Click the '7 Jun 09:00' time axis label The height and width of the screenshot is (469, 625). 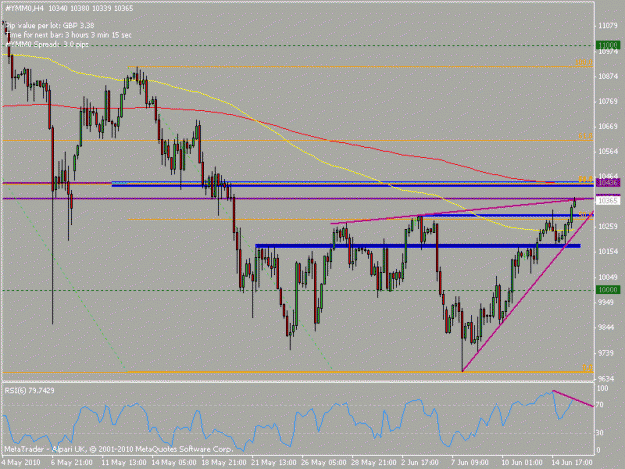click(x=470, y=462)
